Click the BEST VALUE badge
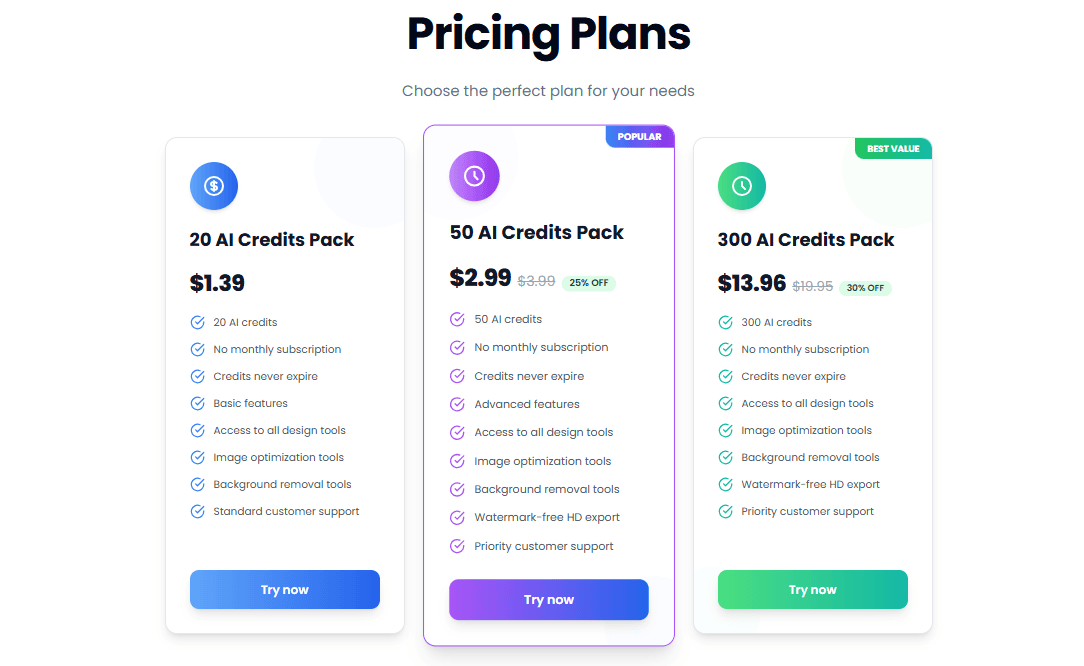 (x=893, y=149)
